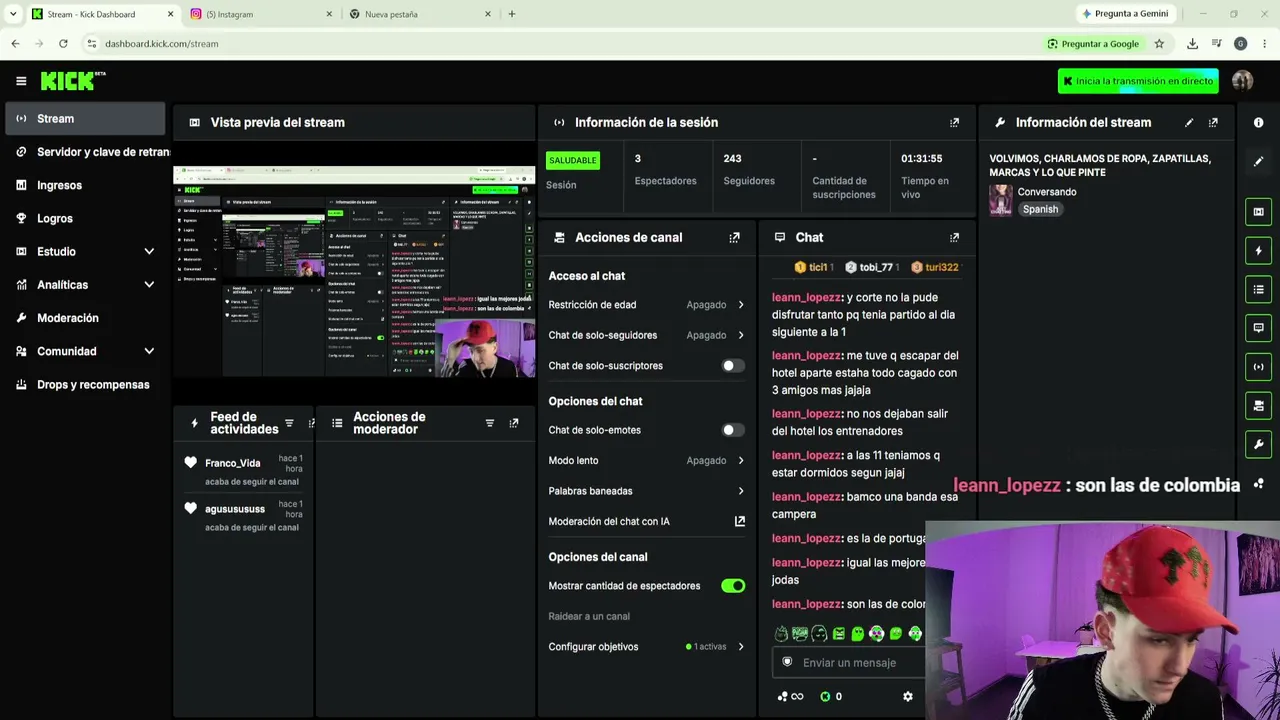
Task: Toggle the stream preview widget in the right rail
Action: 1258,212
